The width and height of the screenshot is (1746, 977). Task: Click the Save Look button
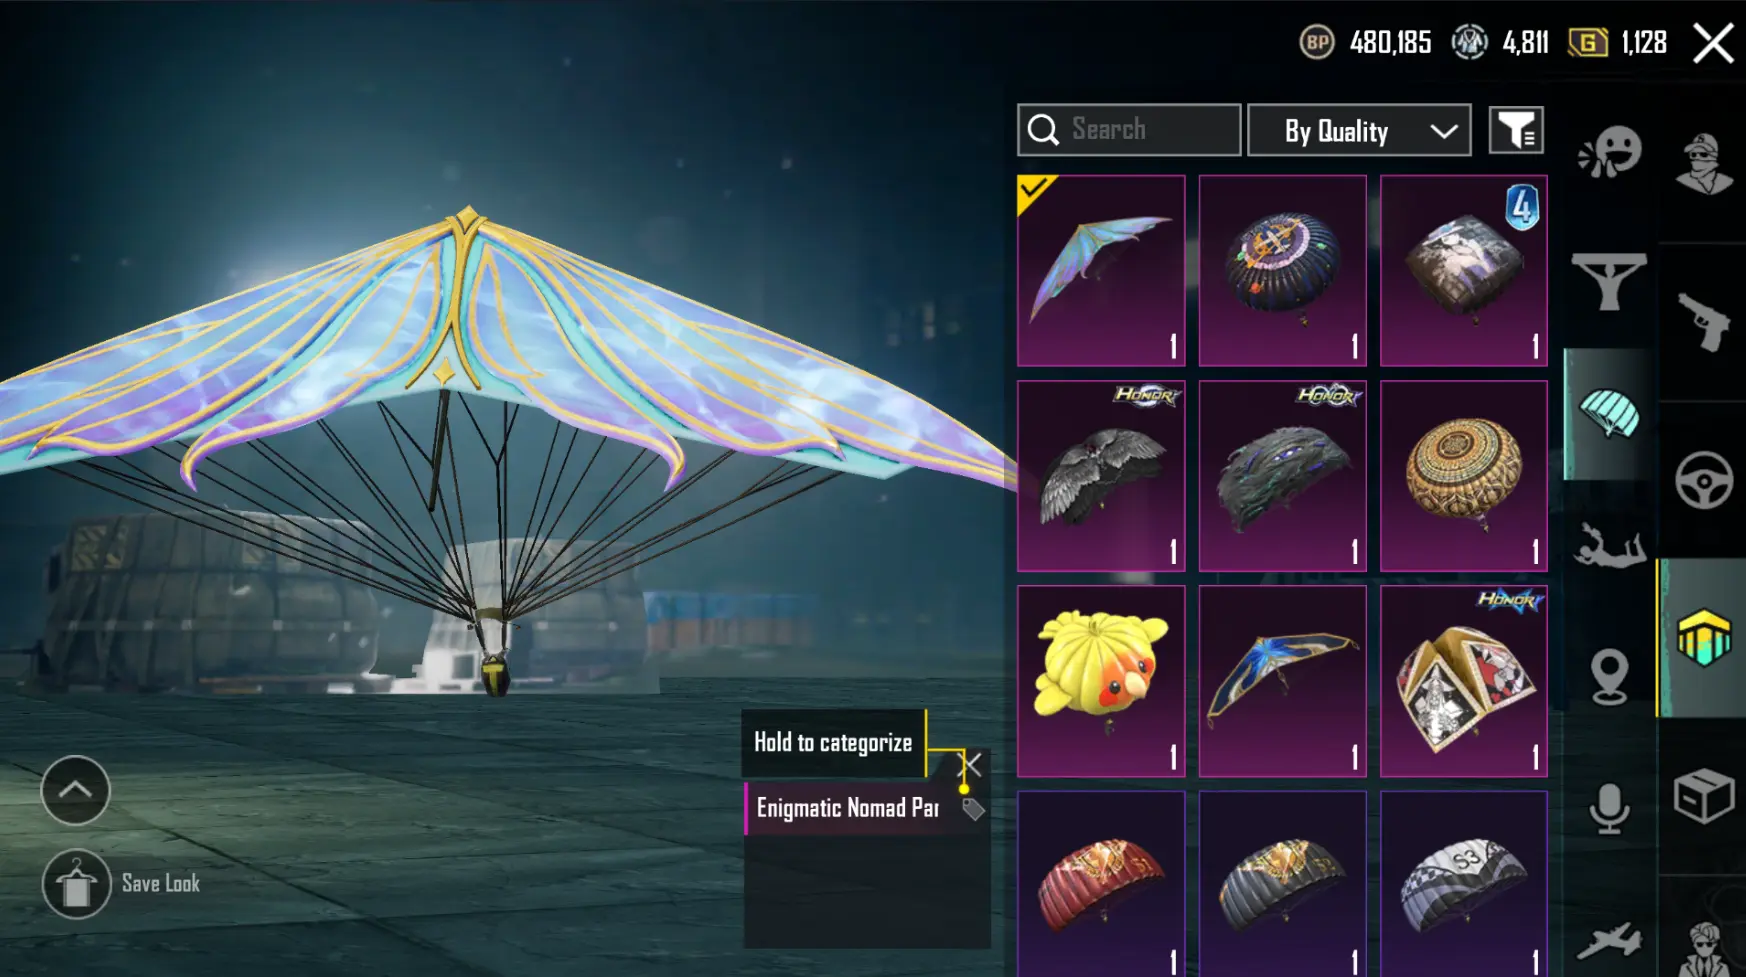coord(122,884)
